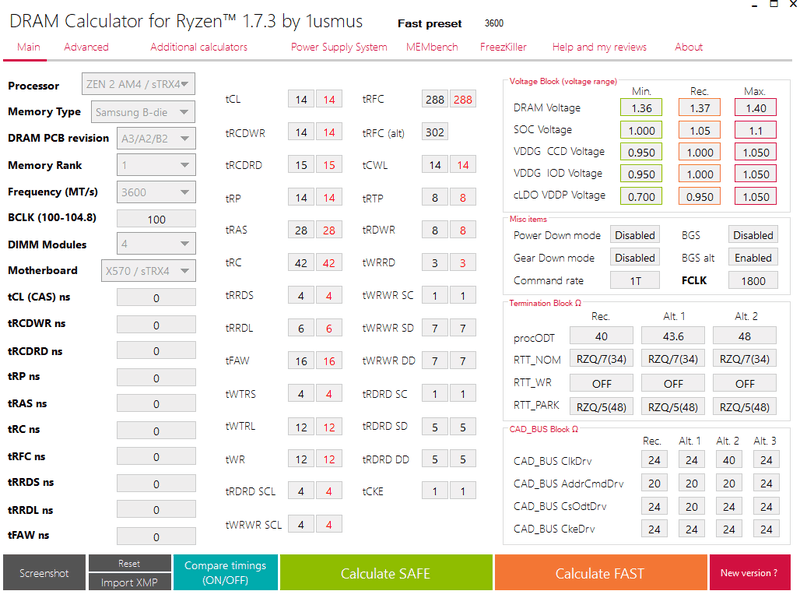Image resolution: width=800 pixels, height=598 pixels.
Task: Click the maximum DRAM Voltage value 1.40
Action: [x=756, y=108]
